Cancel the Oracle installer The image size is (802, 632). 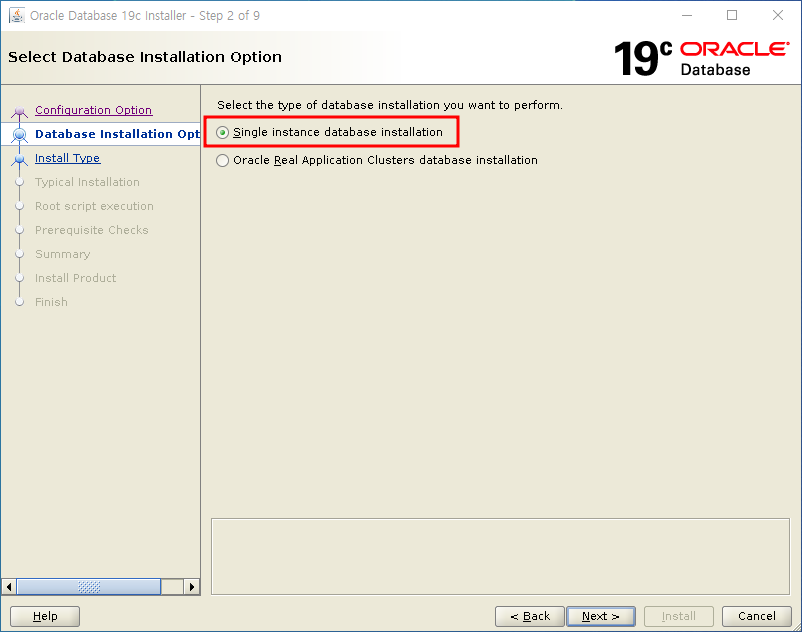(x=756, y=616)
